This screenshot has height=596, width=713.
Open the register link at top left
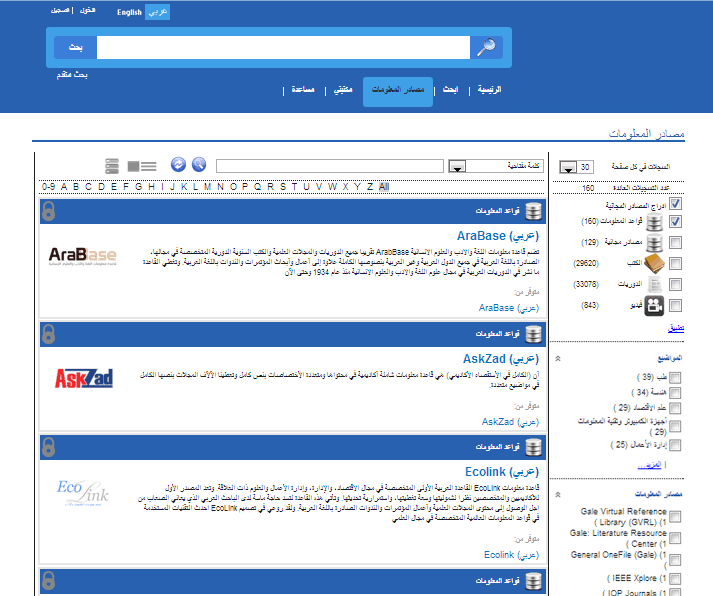[60, 10]
